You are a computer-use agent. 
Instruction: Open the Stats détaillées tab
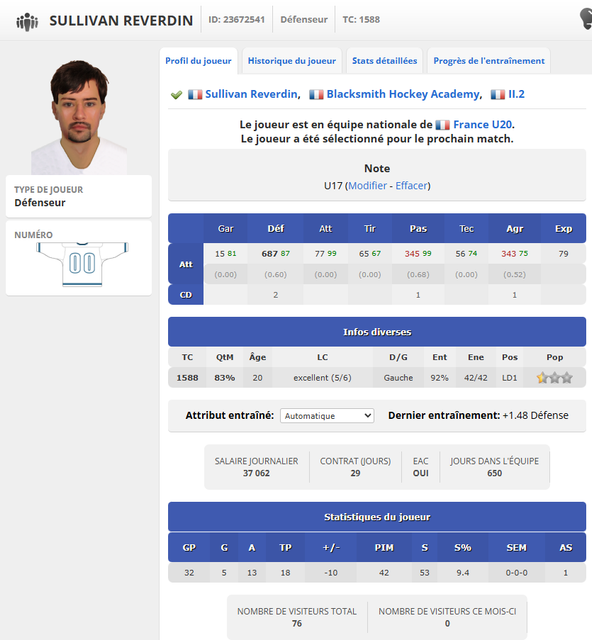[385, 61]
